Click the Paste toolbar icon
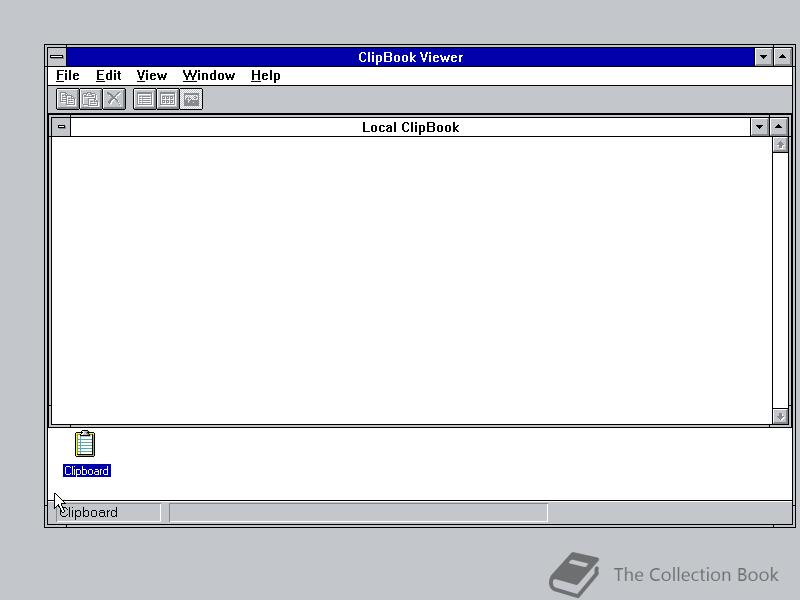 [91, 99]
